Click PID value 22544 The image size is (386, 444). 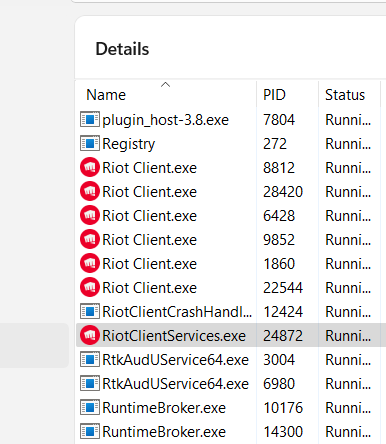click(x=283, y=288)
